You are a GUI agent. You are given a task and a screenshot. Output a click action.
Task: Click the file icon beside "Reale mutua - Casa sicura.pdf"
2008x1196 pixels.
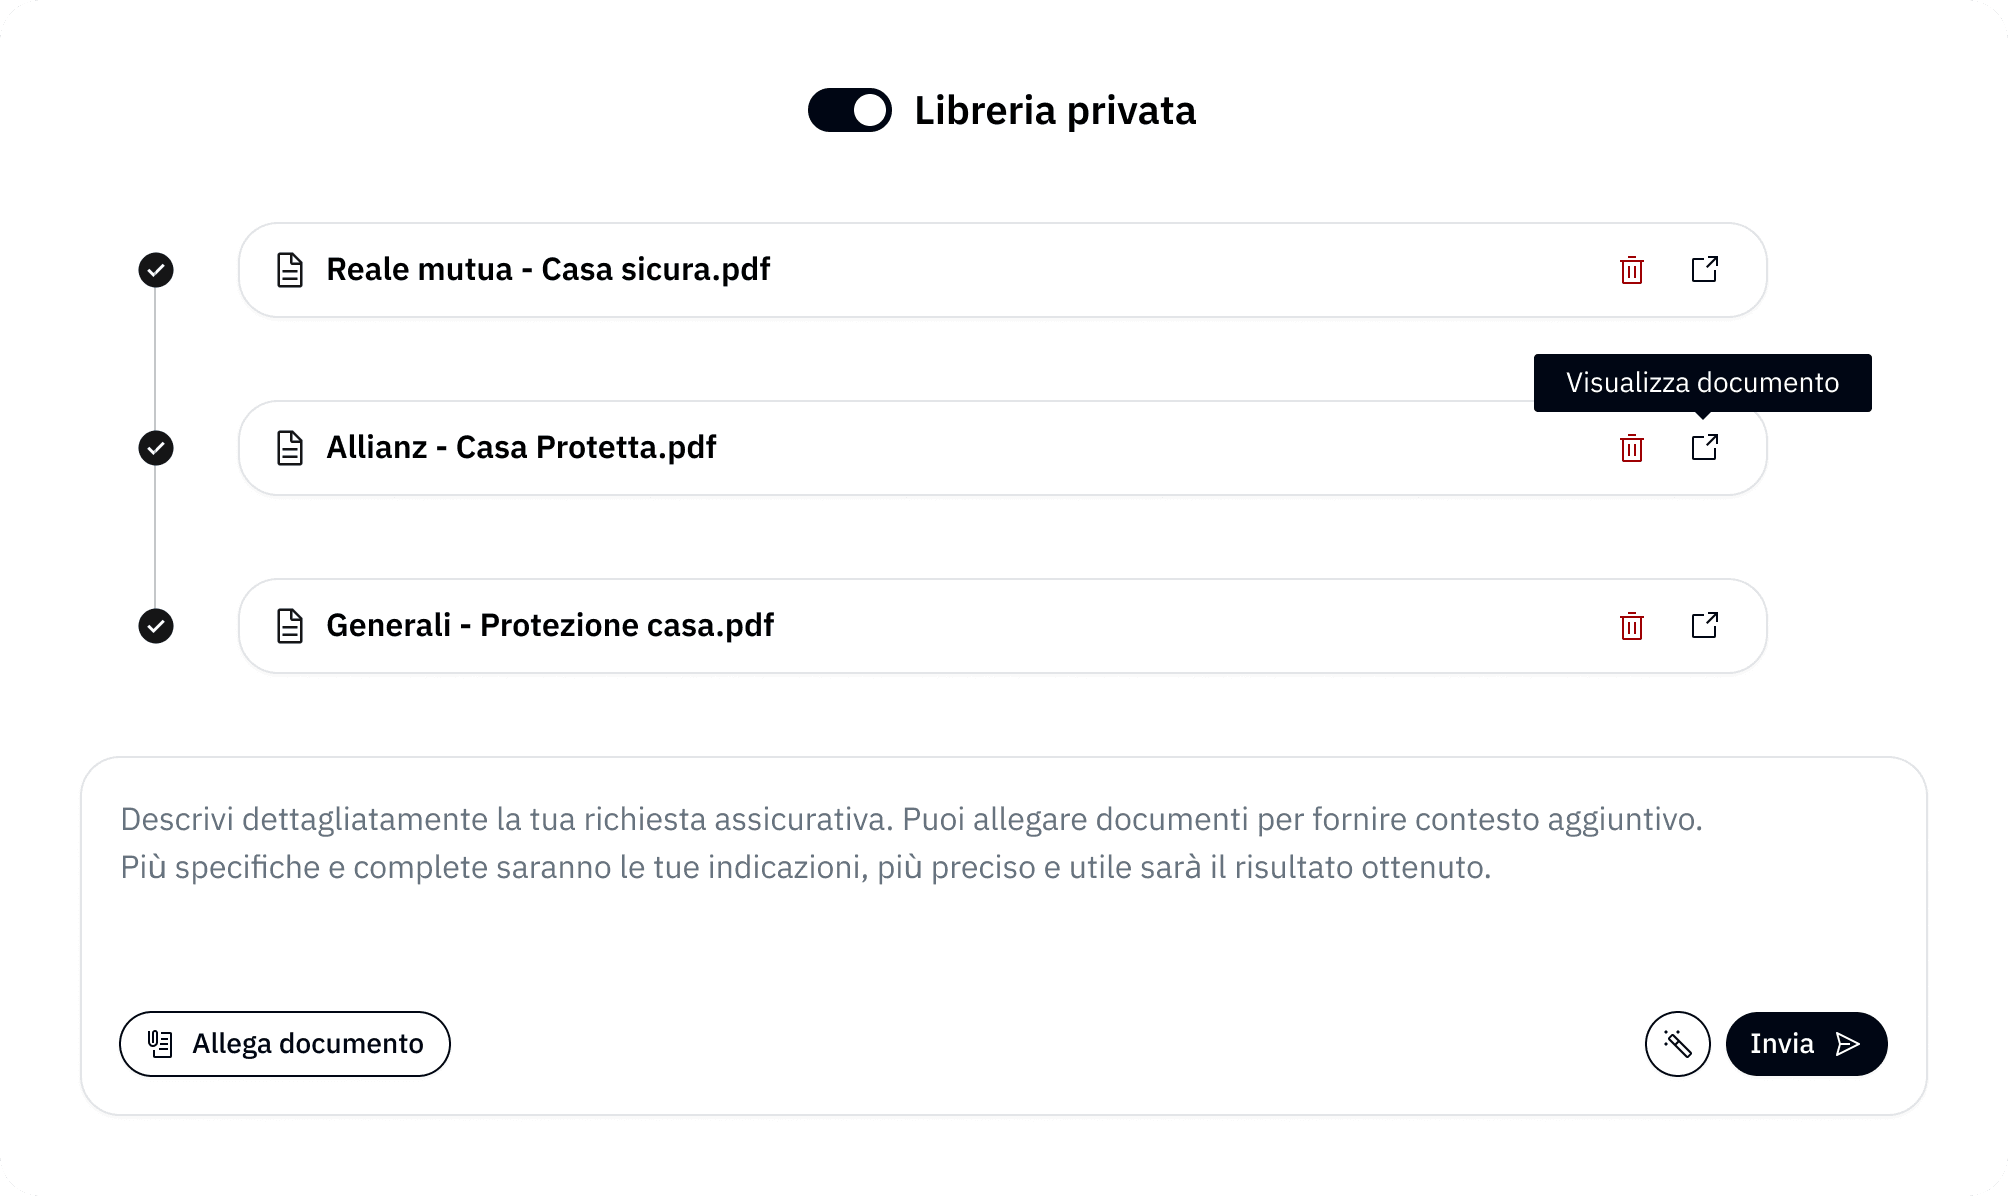[x=290, y=270]
